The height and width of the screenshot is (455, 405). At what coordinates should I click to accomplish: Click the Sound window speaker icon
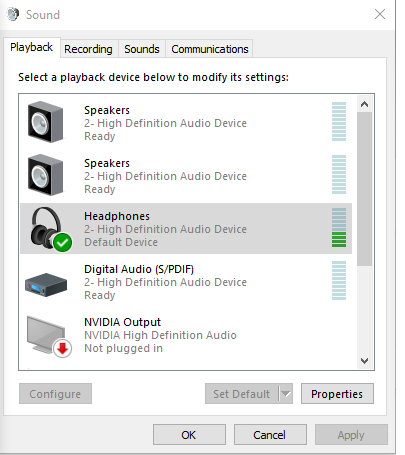coord(13,14)
